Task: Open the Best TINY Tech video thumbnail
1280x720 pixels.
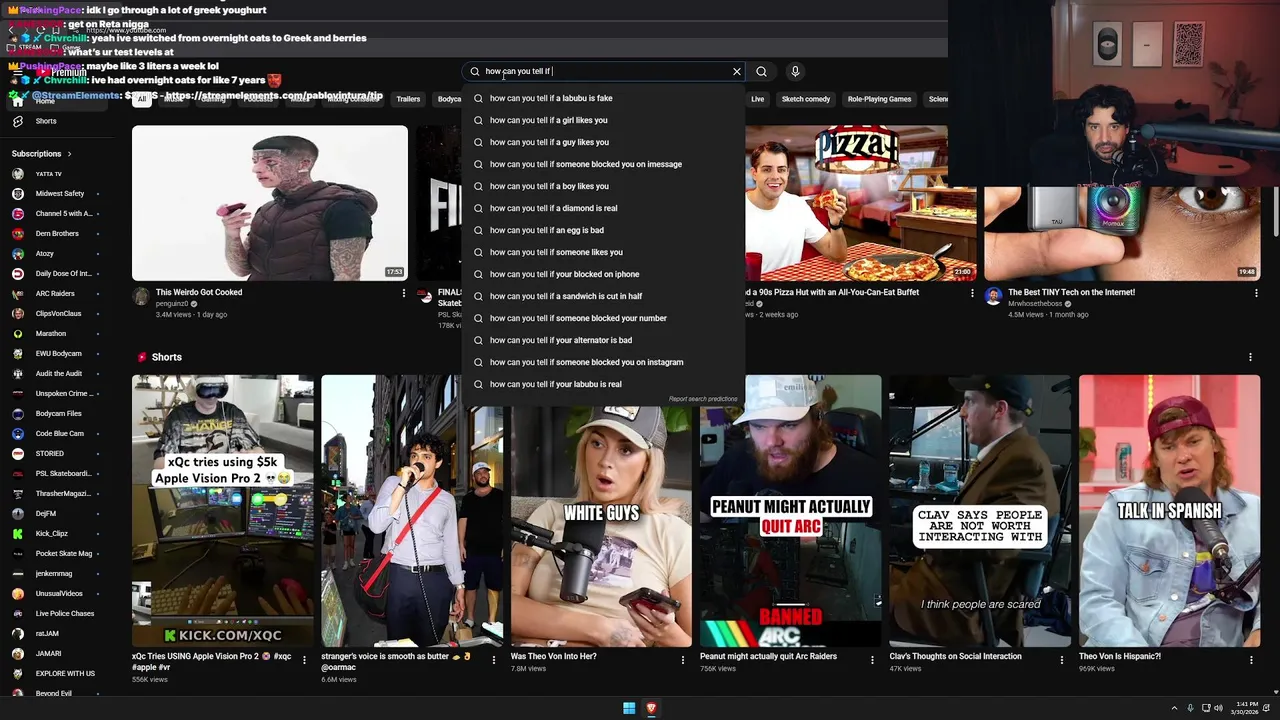Action: pos(1122,232)
